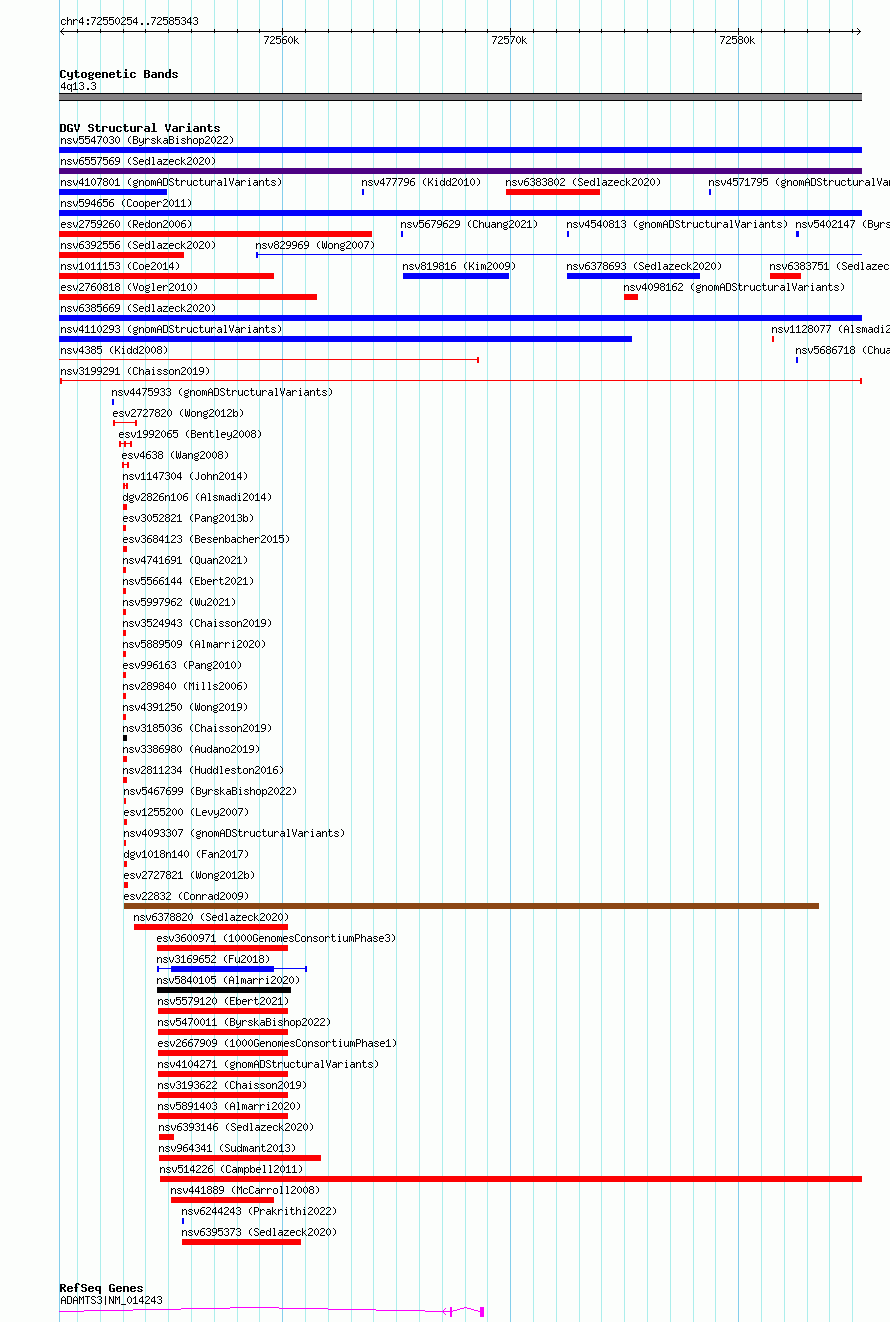This screenshot has width=890, height=1322.
Task: Click the dgv2826n106 (Alsmadi2014) label
Action: pyautogui.click(x=197, y=498)
